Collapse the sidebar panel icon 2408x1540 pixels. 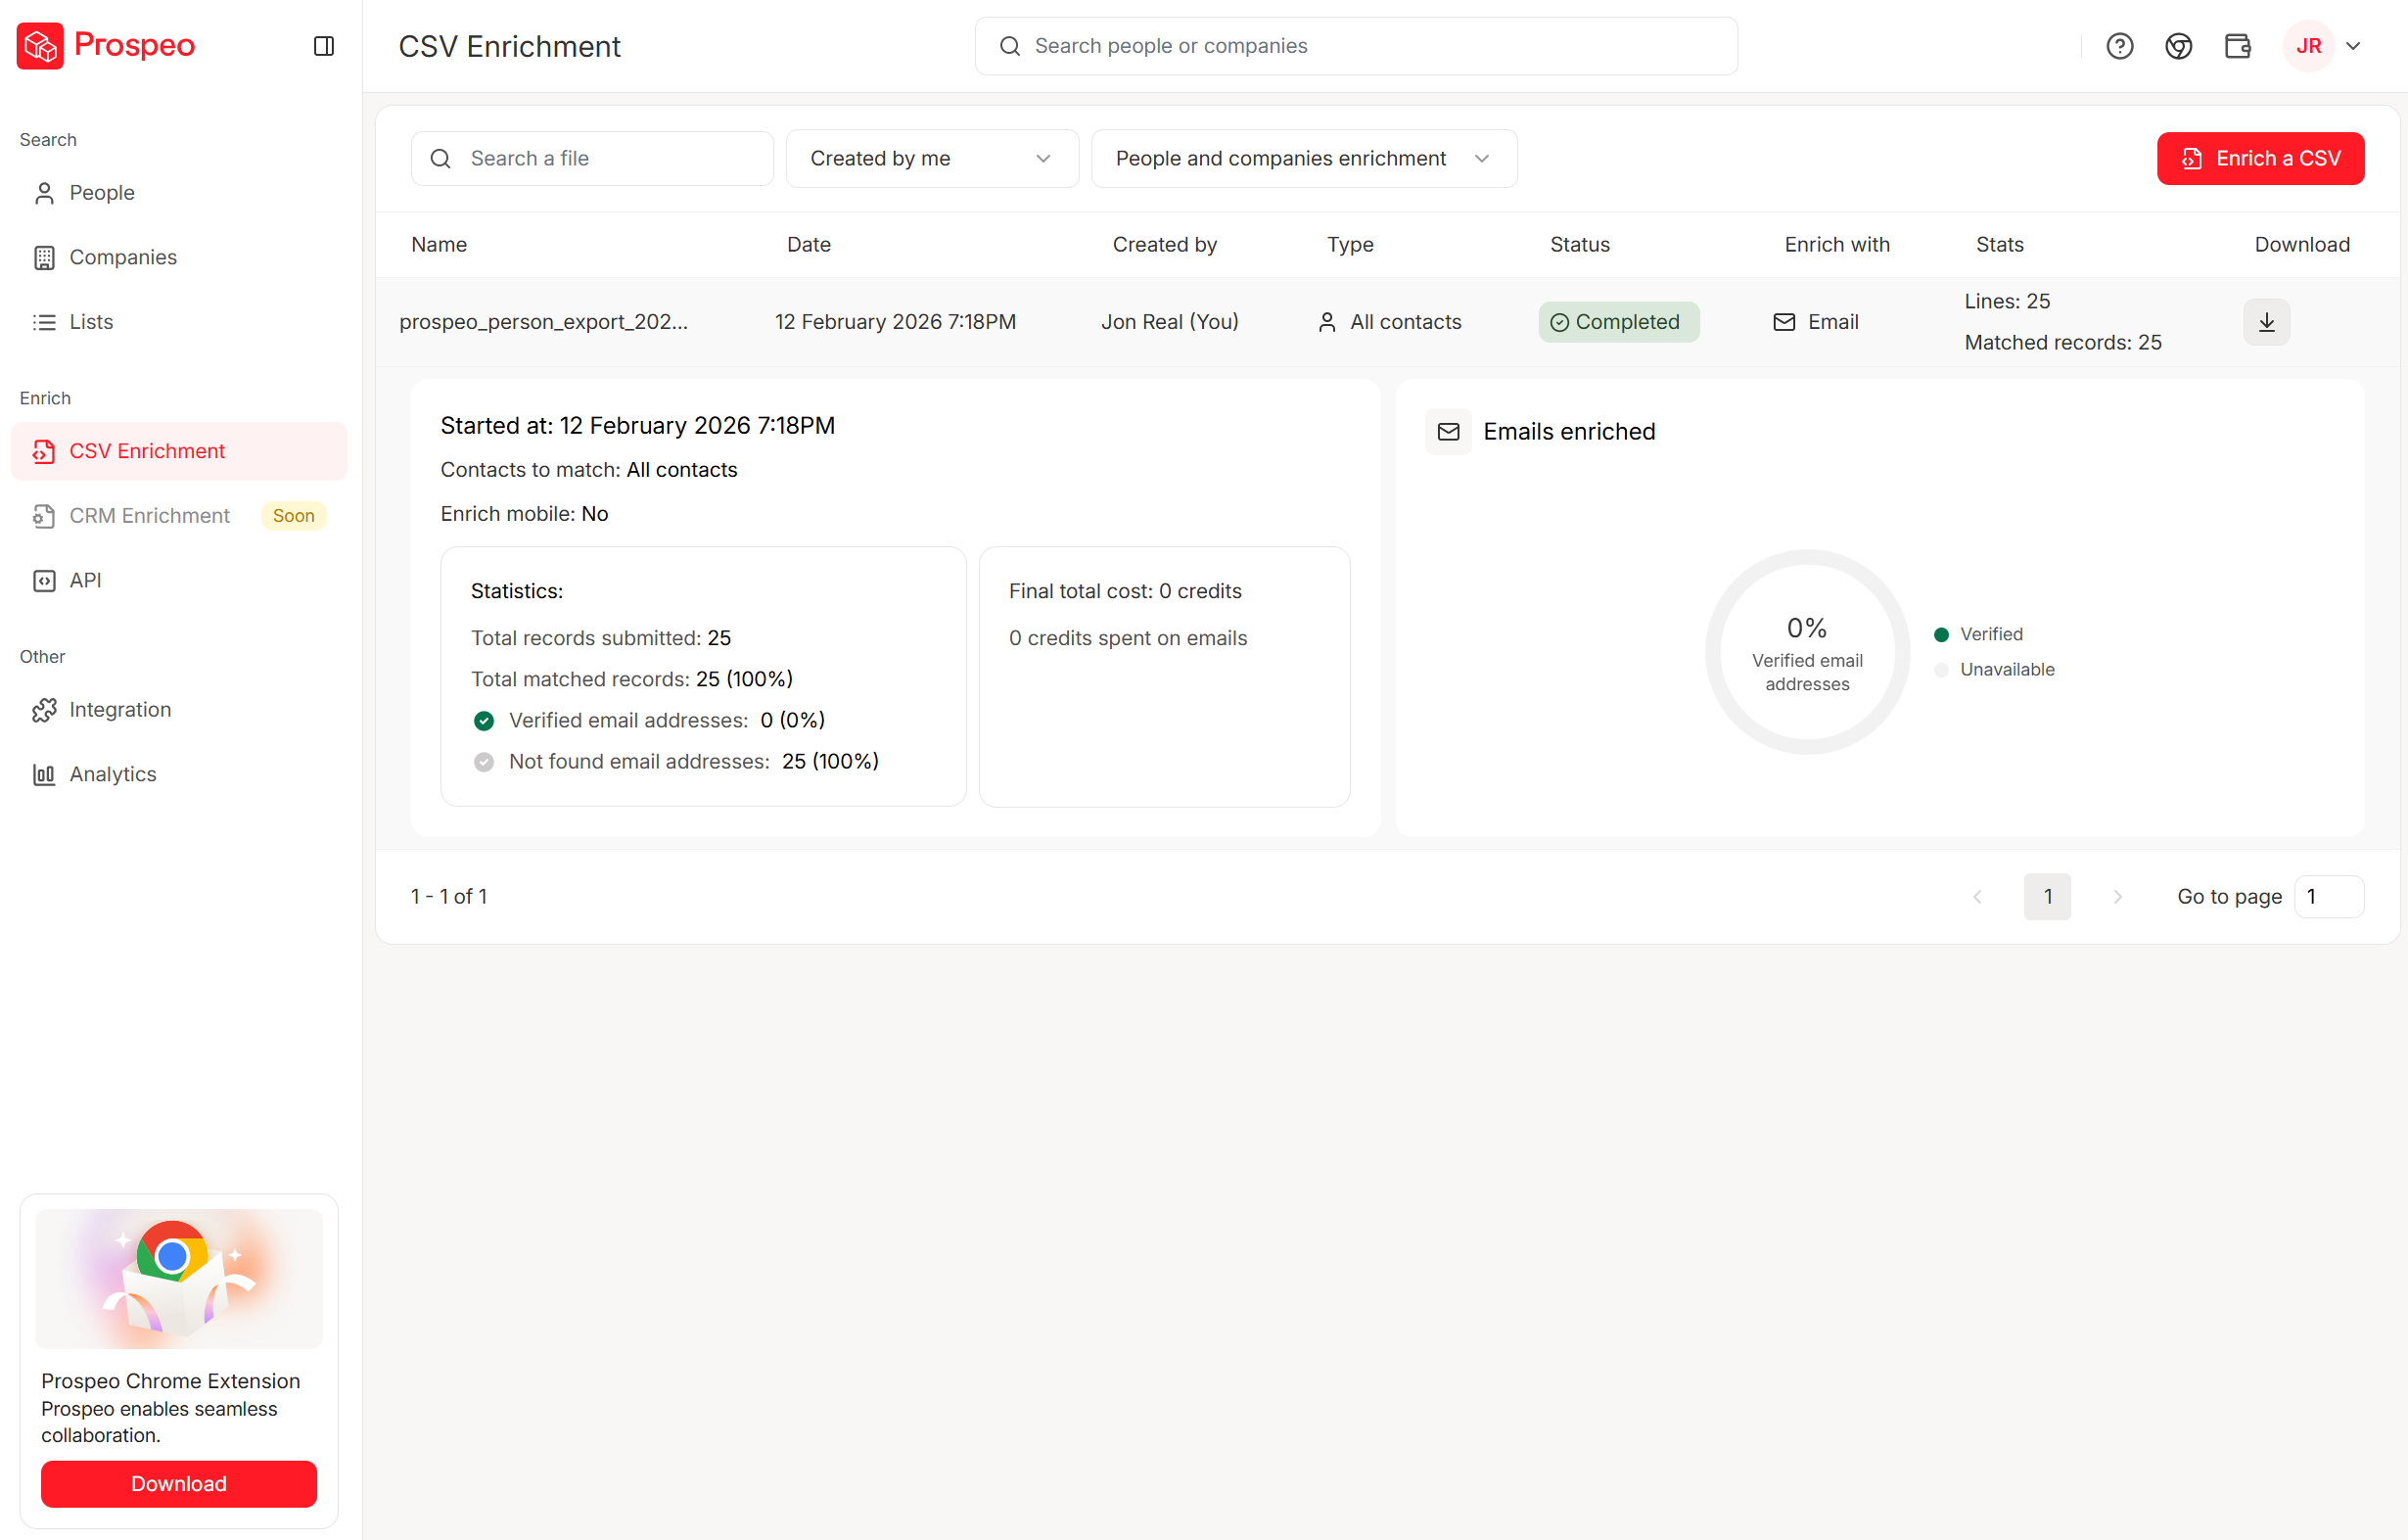click(323, 46)
